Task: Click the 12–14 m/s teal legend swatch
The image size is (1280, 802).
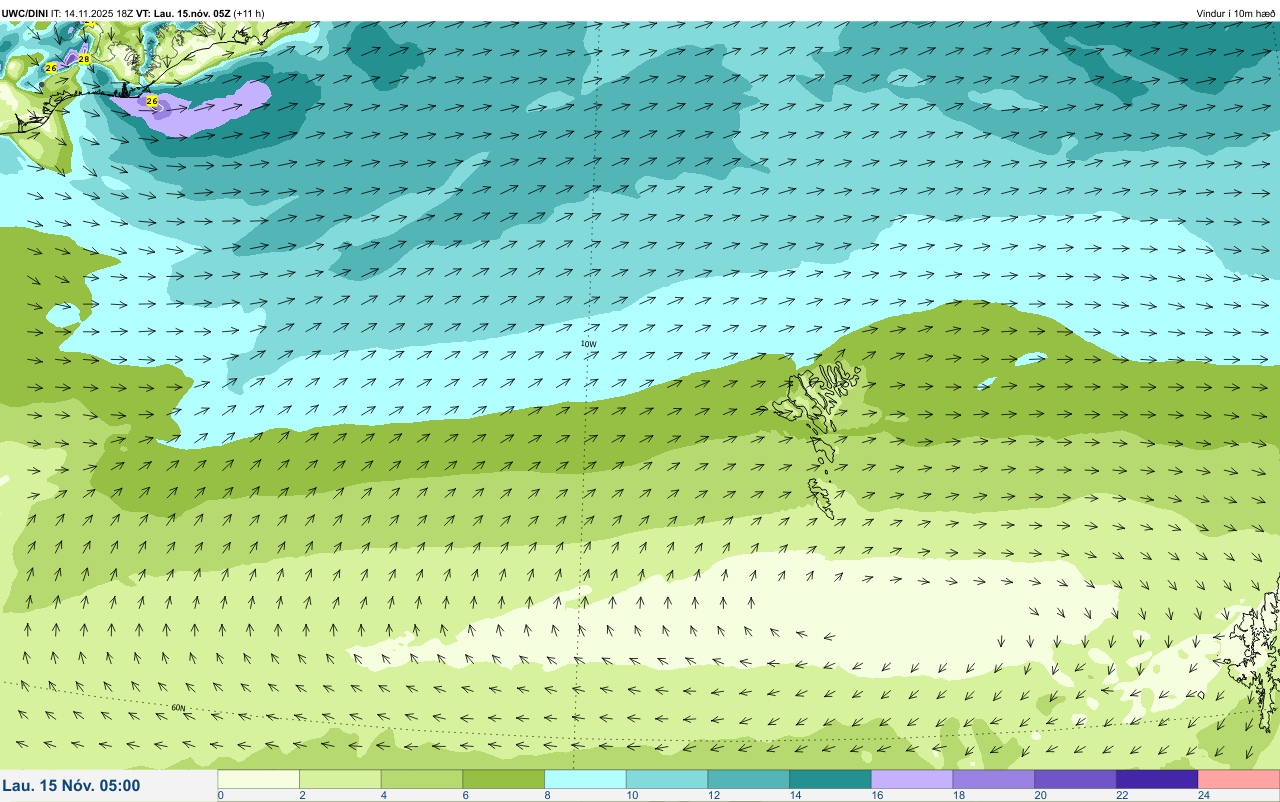Action: coord(748,779)
